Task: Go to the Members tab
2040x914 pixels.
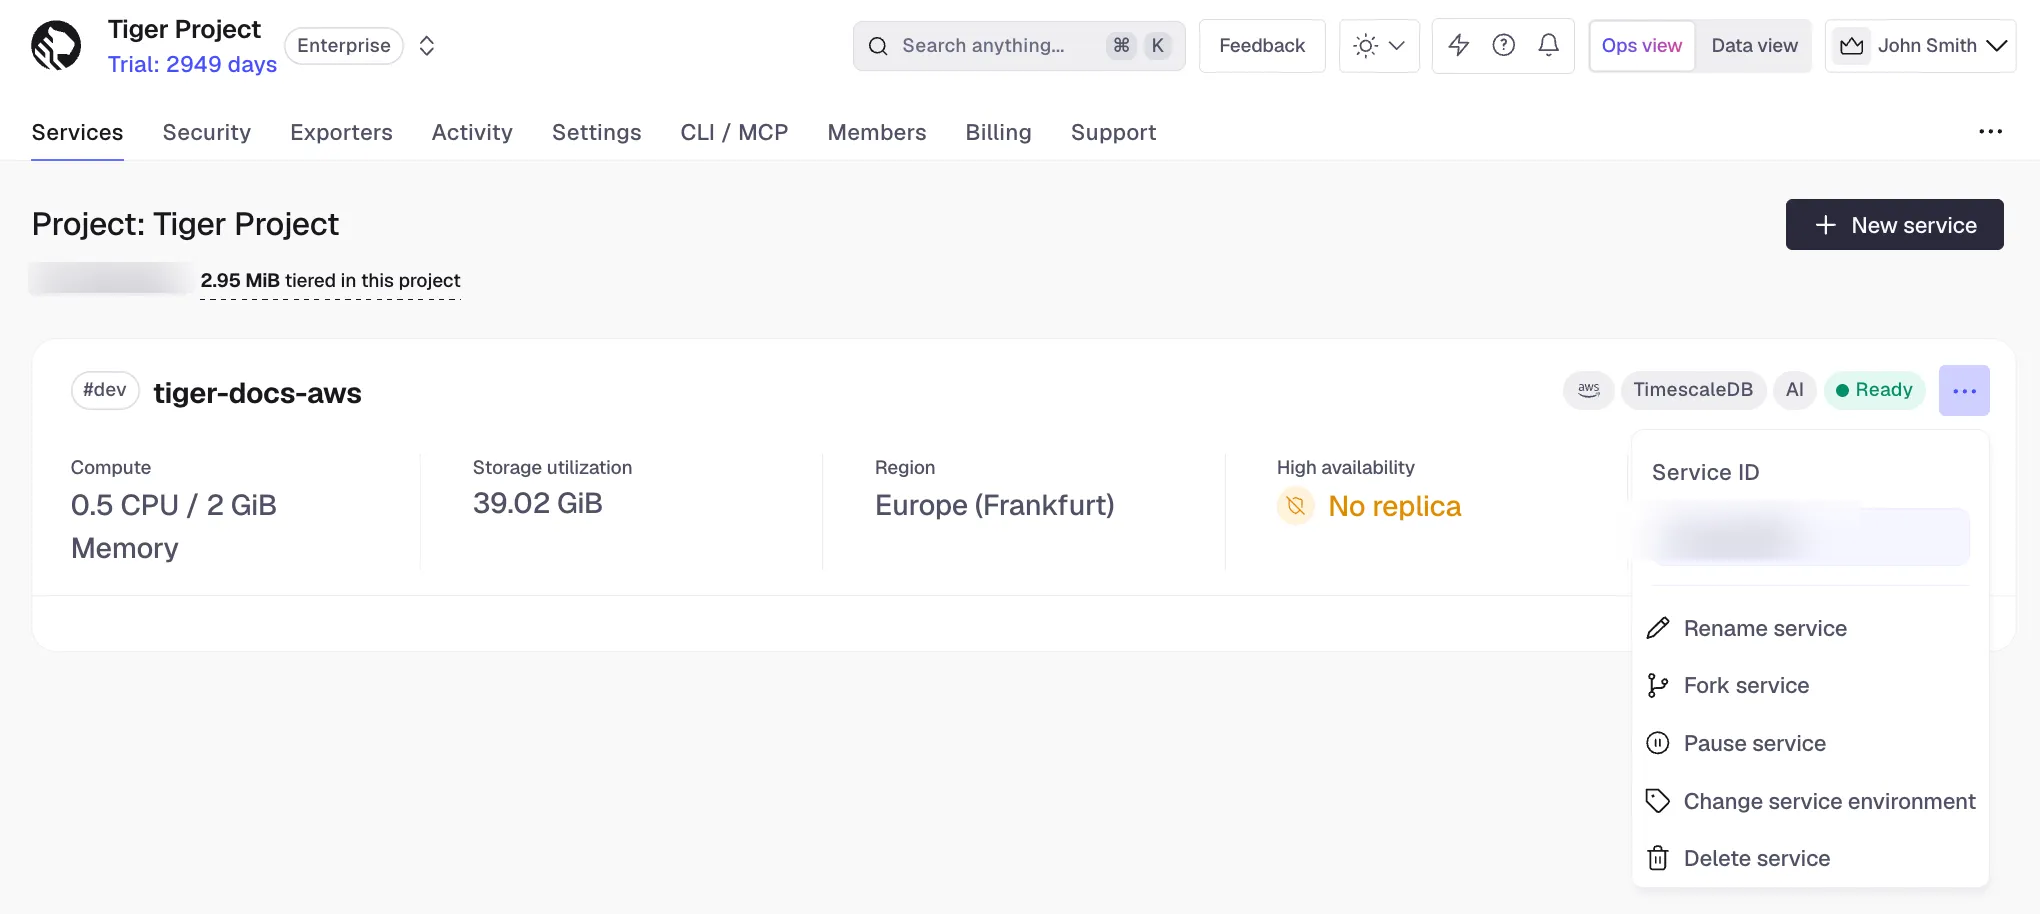Action: click(x=877, y=133)
